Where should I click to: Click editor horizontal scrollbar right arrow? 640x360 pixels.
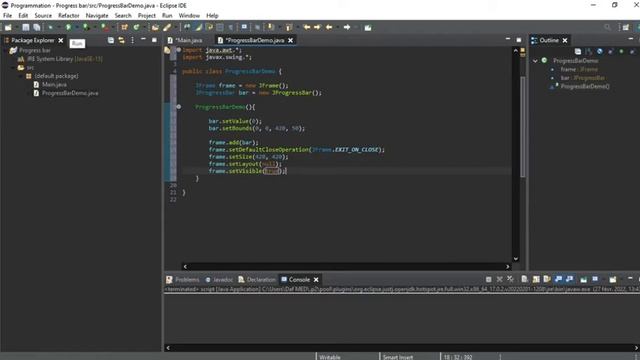(x=508, y=267)
